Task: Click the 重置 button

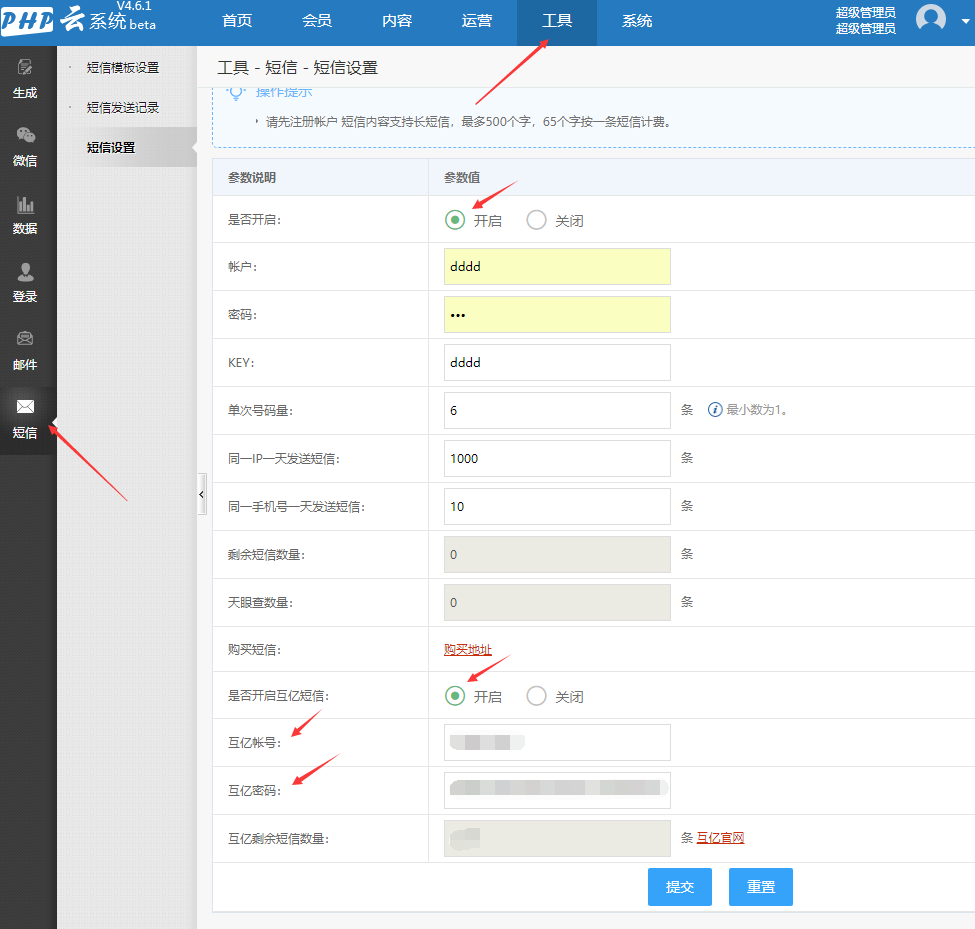Action: point(761,887)
